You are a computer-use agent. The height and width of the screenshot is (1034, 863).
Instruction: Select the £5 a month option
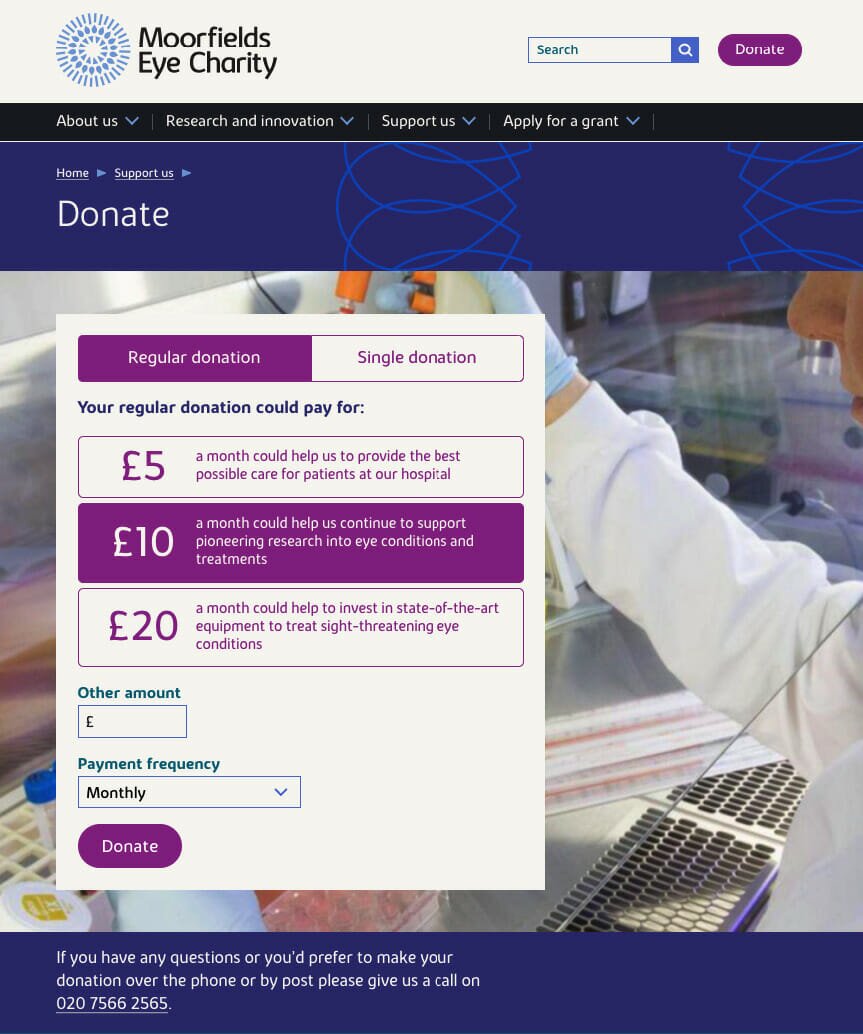tap(301, 467)
